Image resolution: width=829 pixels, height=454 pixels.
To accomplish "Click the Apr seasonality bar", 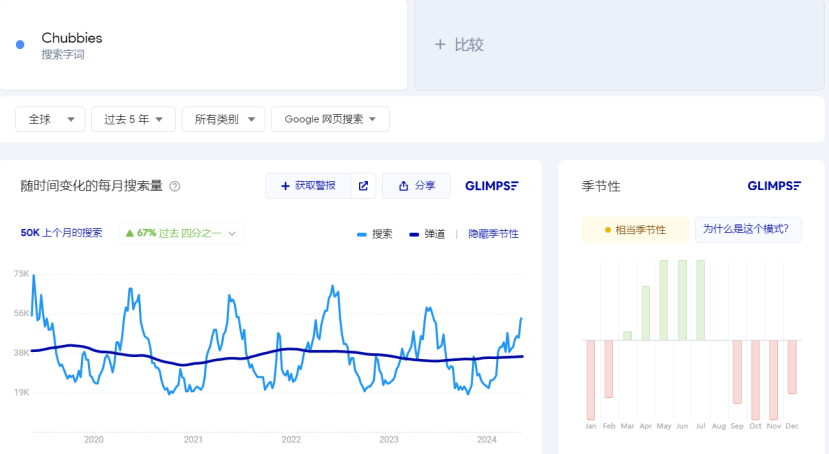I will [x=646, y=313].
